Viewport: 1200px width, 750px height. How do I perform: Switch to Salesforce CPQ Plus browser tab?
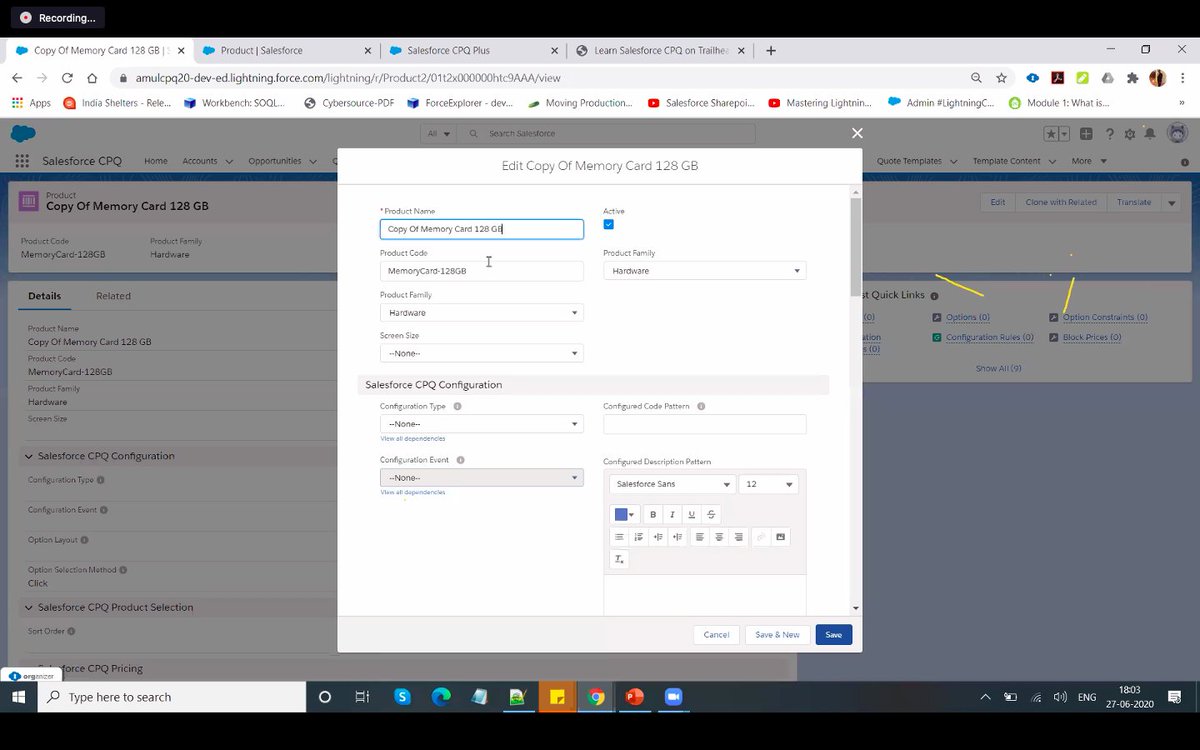(474, 50)
